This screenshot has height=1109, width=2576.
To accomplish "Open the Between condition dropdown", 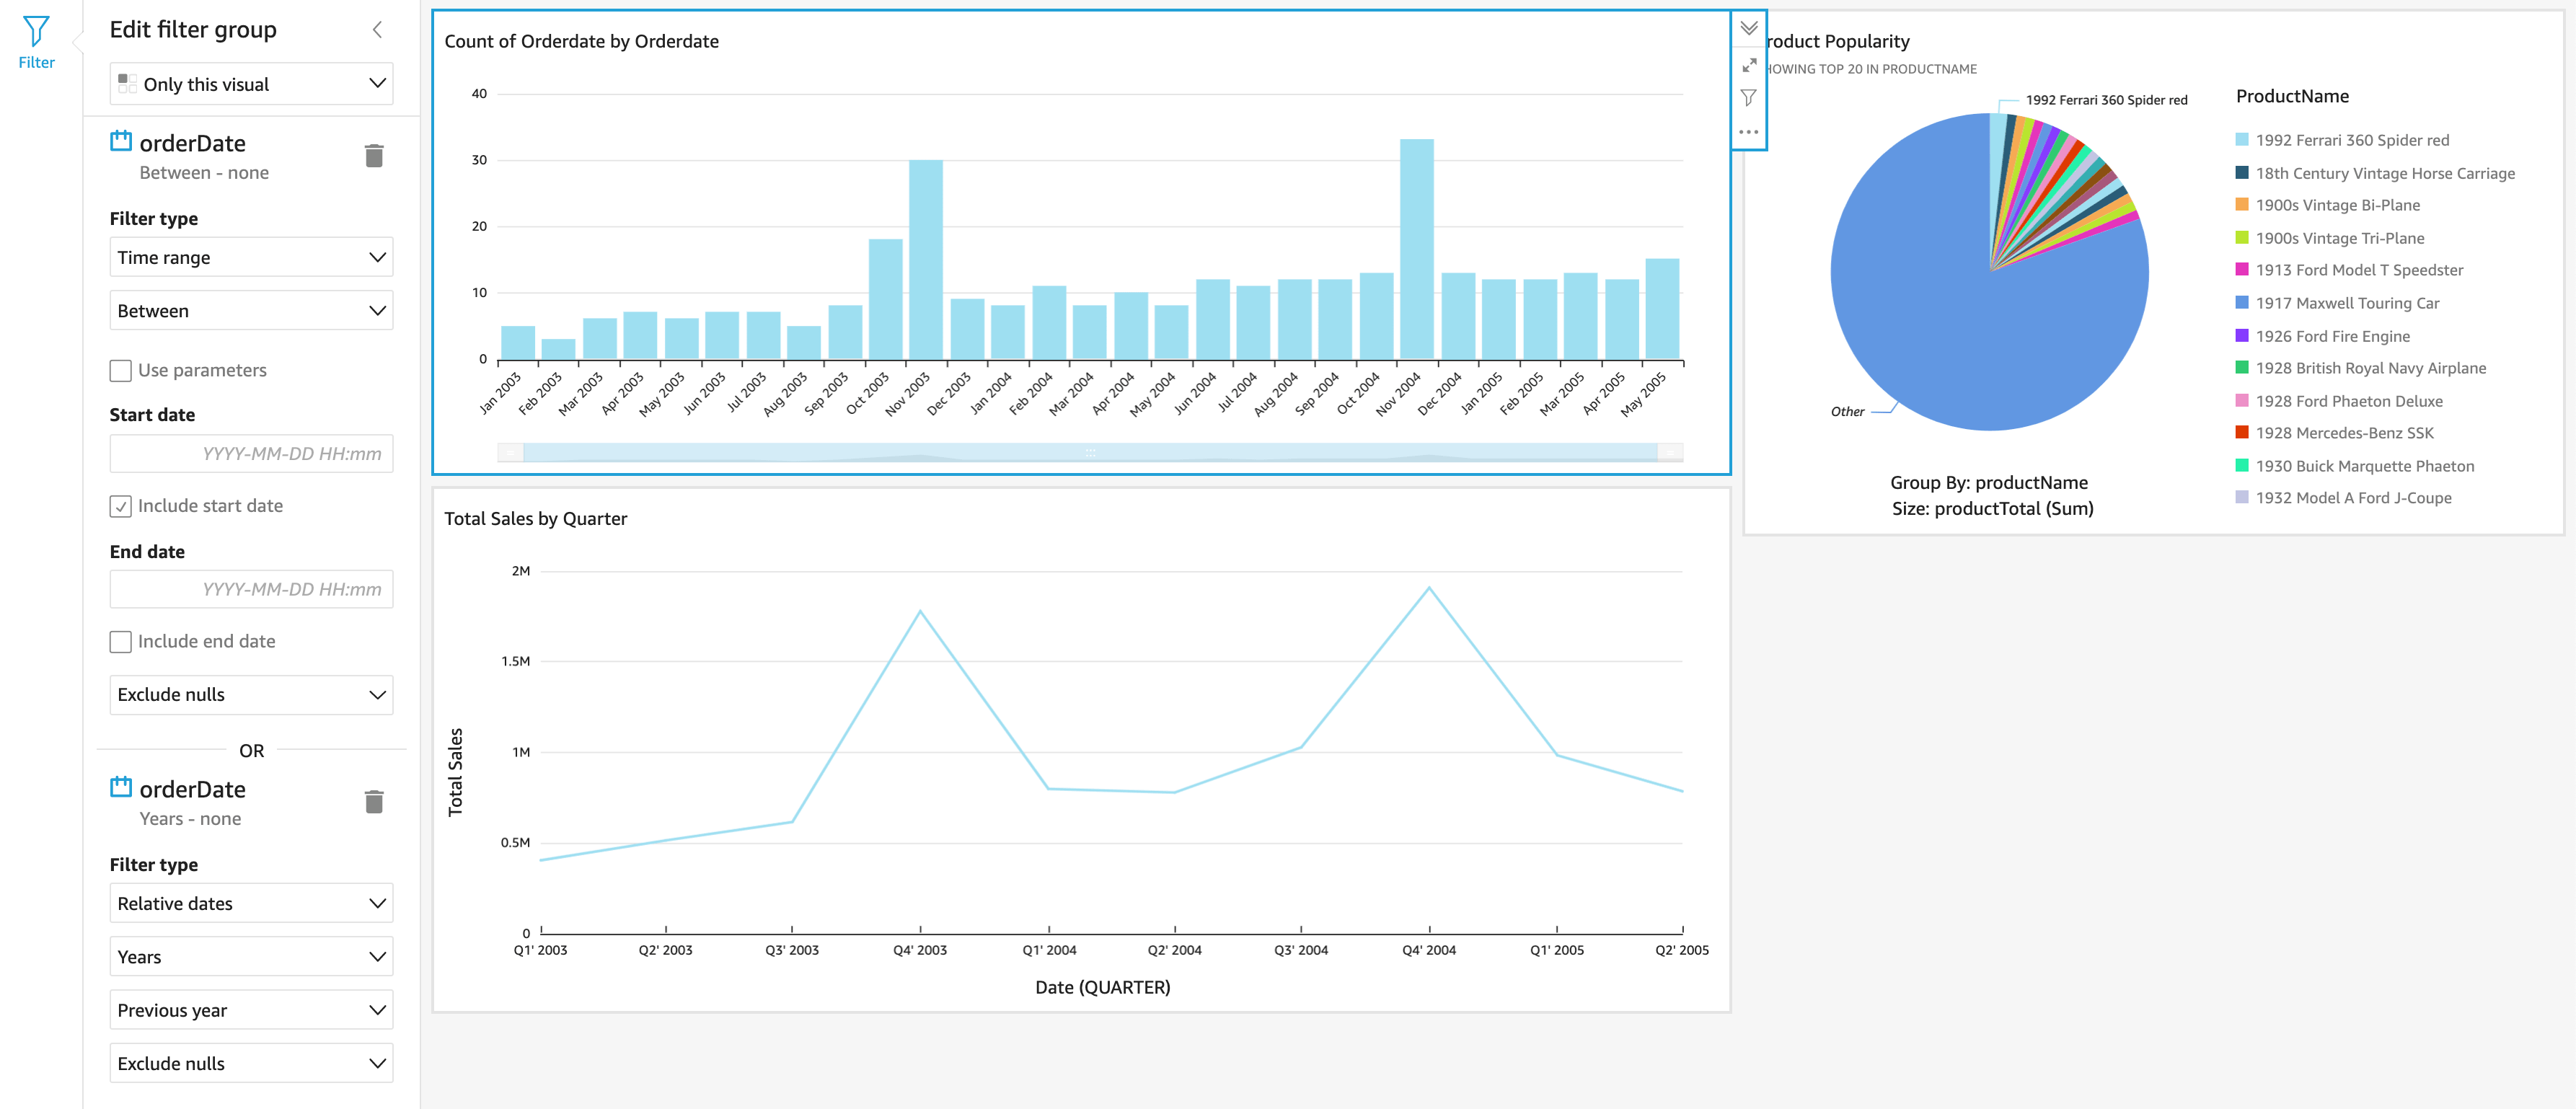I will coord(251,310).
